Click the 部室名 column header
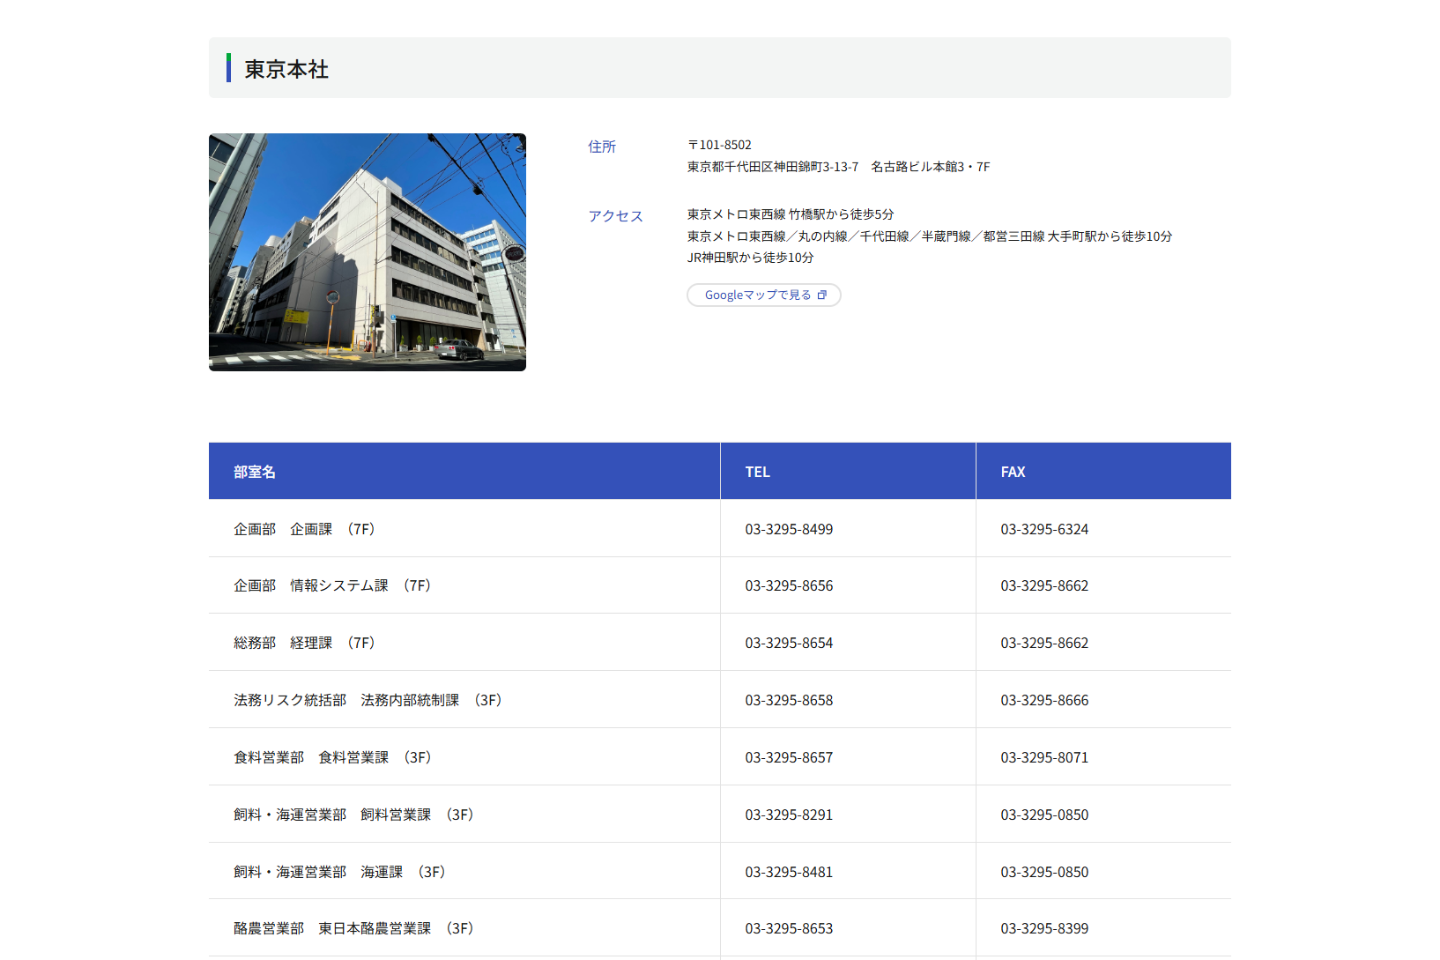Screen dimensions: 1440x960 click(255, 472)
